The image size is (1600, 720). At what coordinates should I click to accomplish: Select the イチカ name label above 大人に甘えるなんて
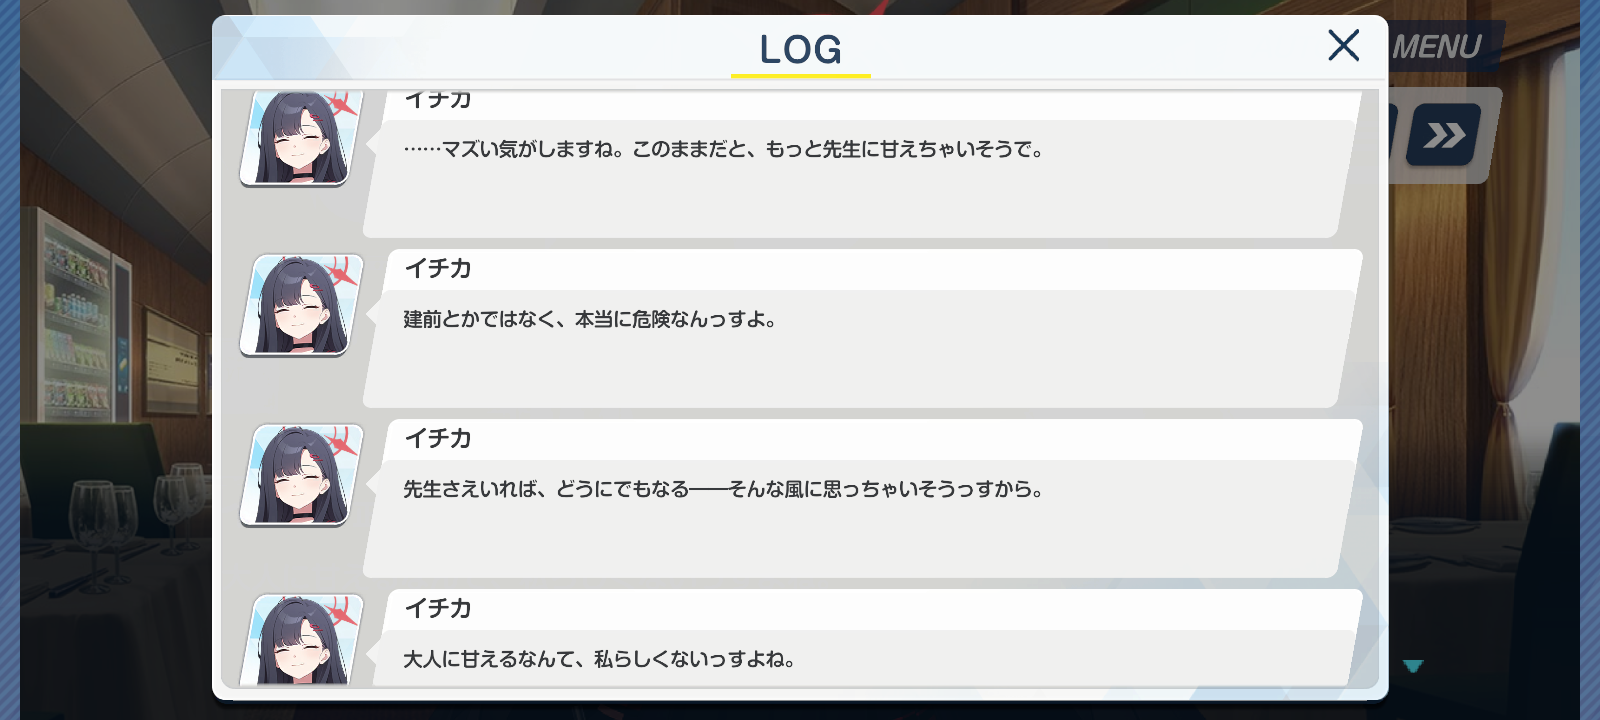pyautogui.click(x=438, y=608)
